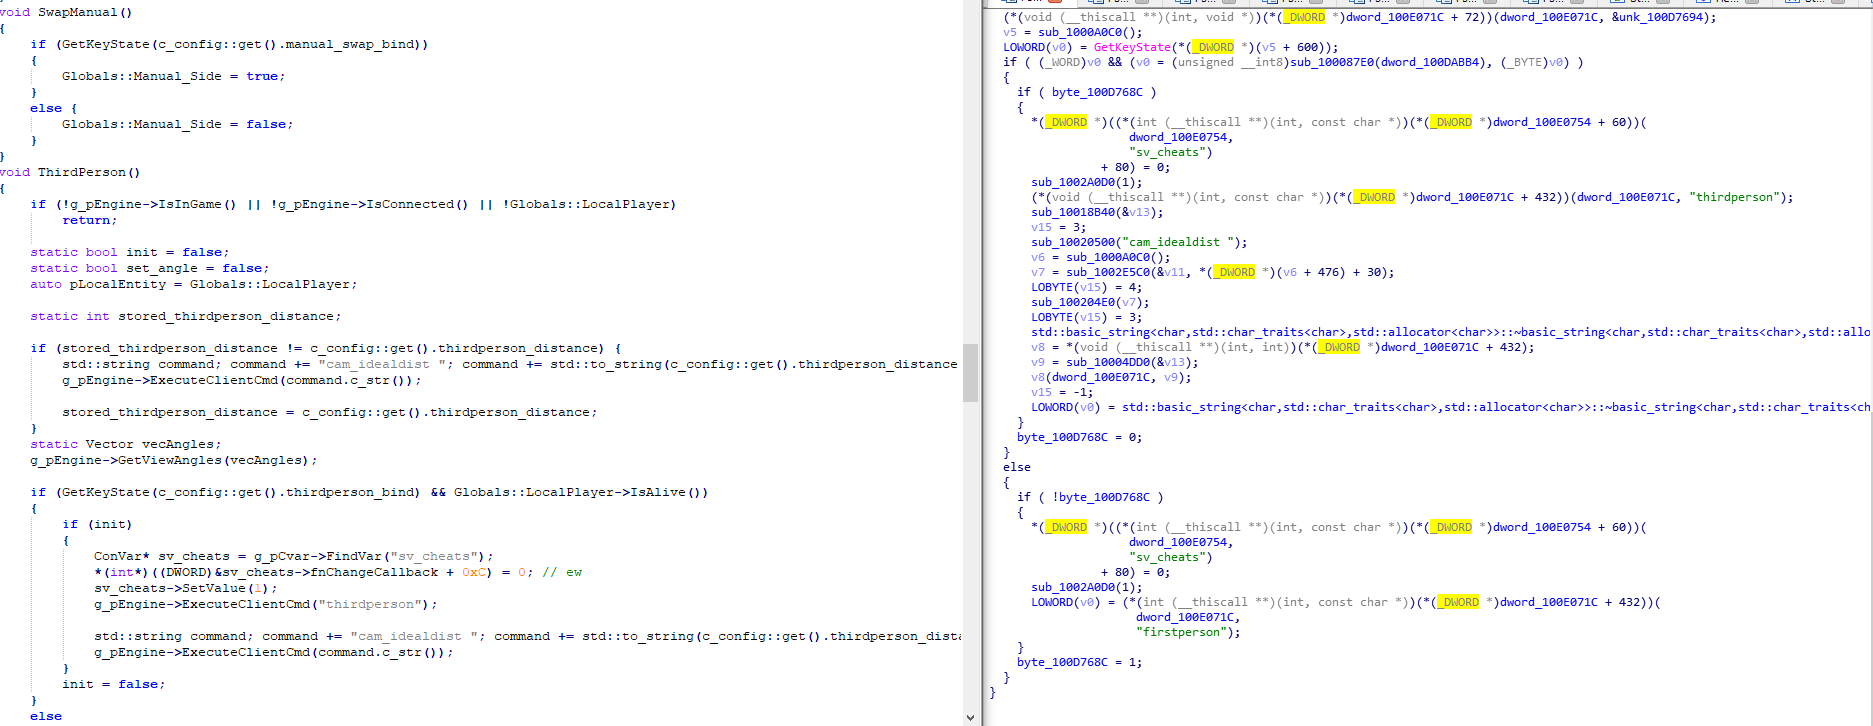Viewport: 1873px width, 726px height.
Task: Click sub_100087E0 in the pseudocode
Action: pyautogui.click(x=1332, y=62)
